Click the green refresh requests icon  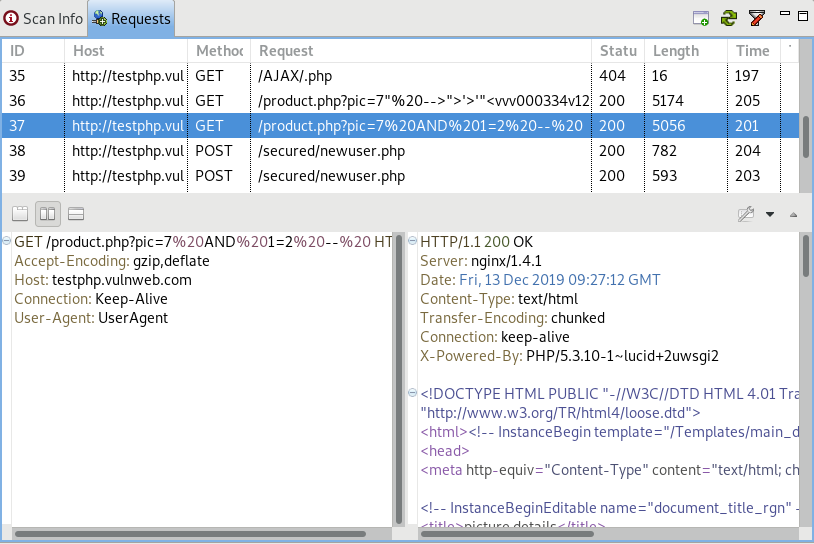click(x=729, y=18)
